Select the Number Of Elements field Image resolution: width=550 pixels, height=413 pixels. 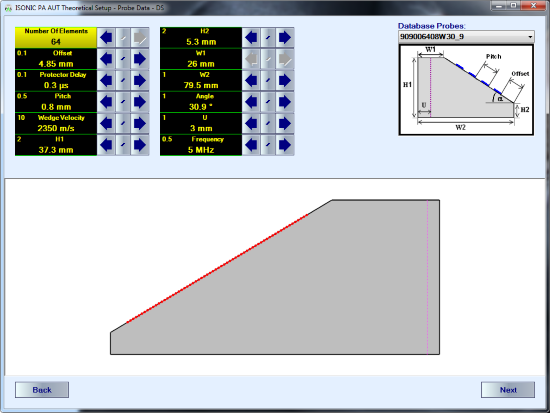pos(56,37)
